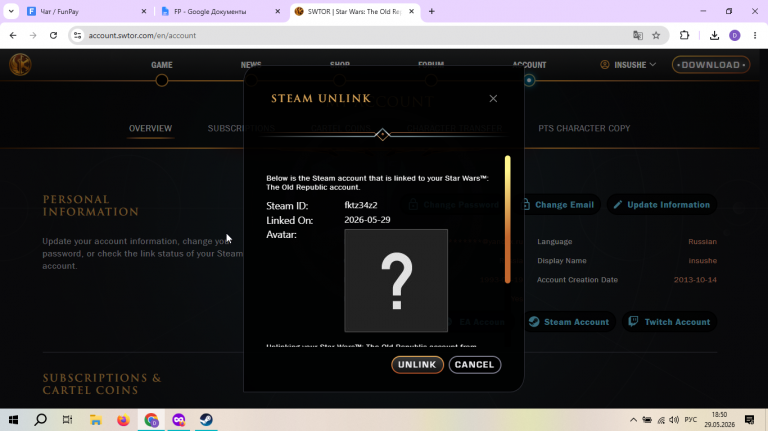Click the DOWNLOAD button
This screenshot has width=768, height=431.
[711, 65]
